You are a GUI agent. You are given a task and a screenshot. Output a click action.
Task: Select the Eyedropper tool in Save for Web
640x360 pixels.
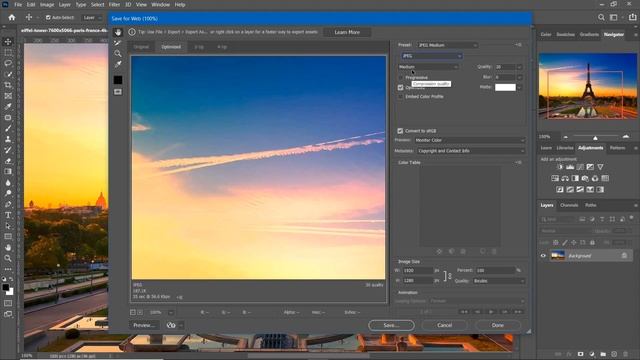(118, 64)
